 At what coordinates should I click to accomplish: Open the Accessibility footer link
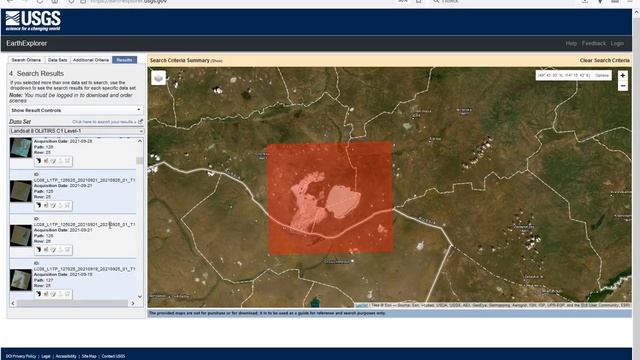pyautogui.click(x=66, y=356)
